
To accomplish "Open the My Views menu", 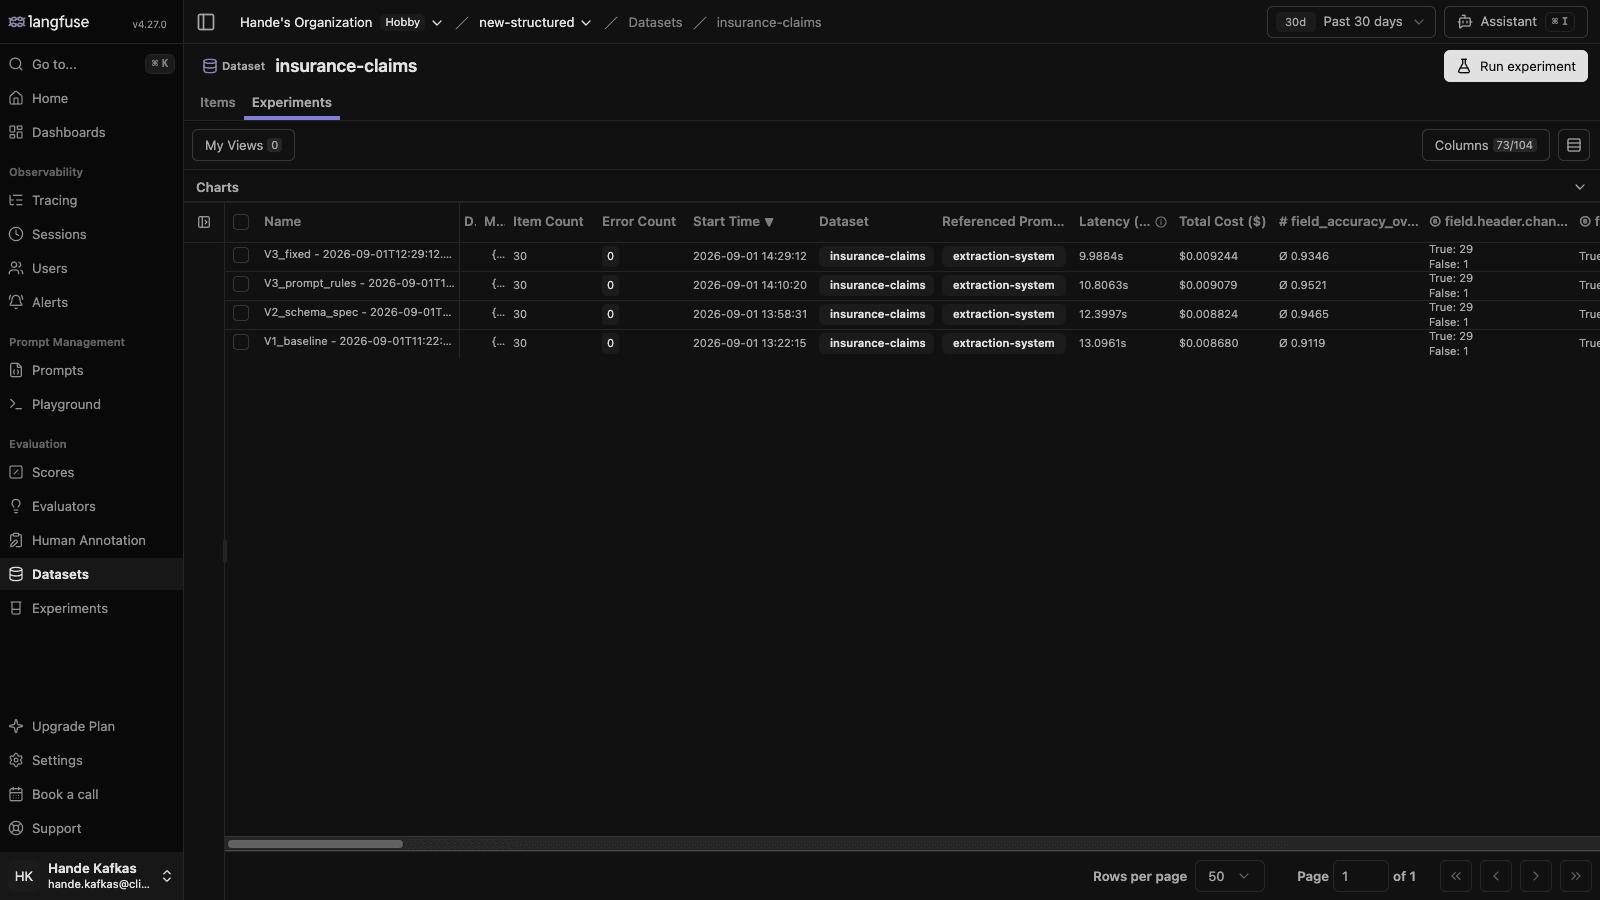I will 243,145.
